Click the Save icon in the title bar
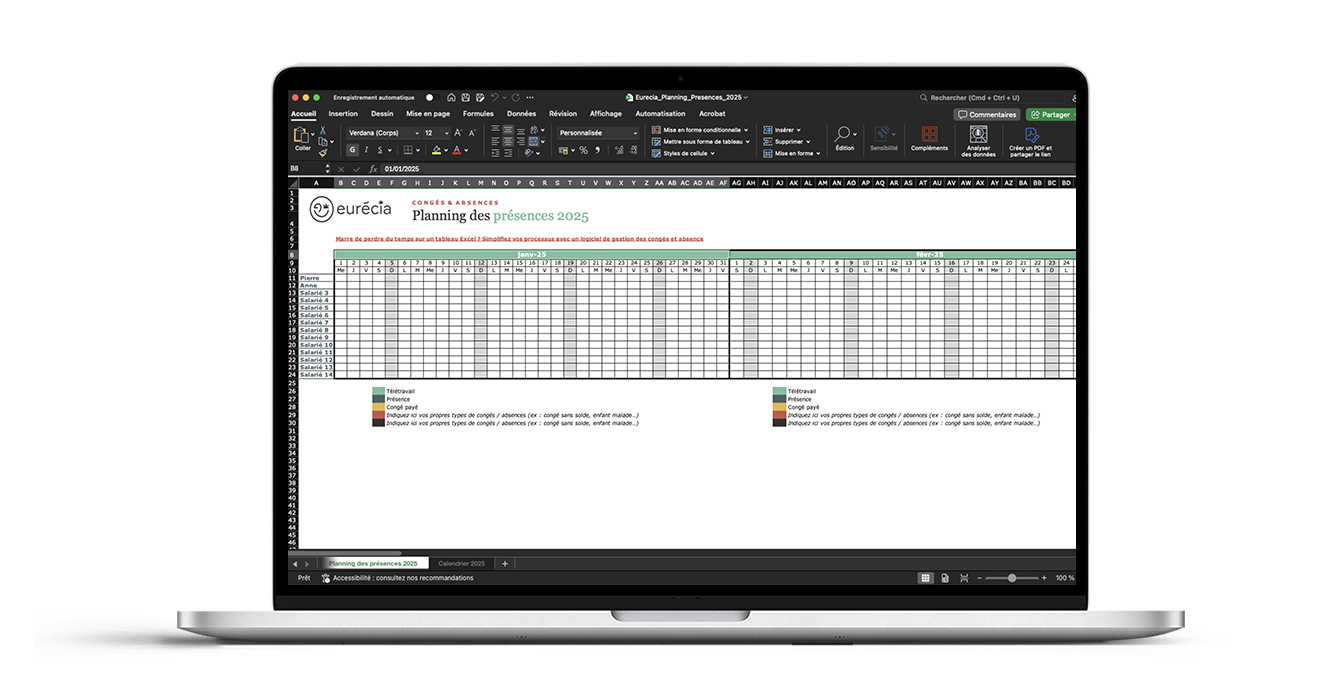1337x681 pixels. [466, 97]
